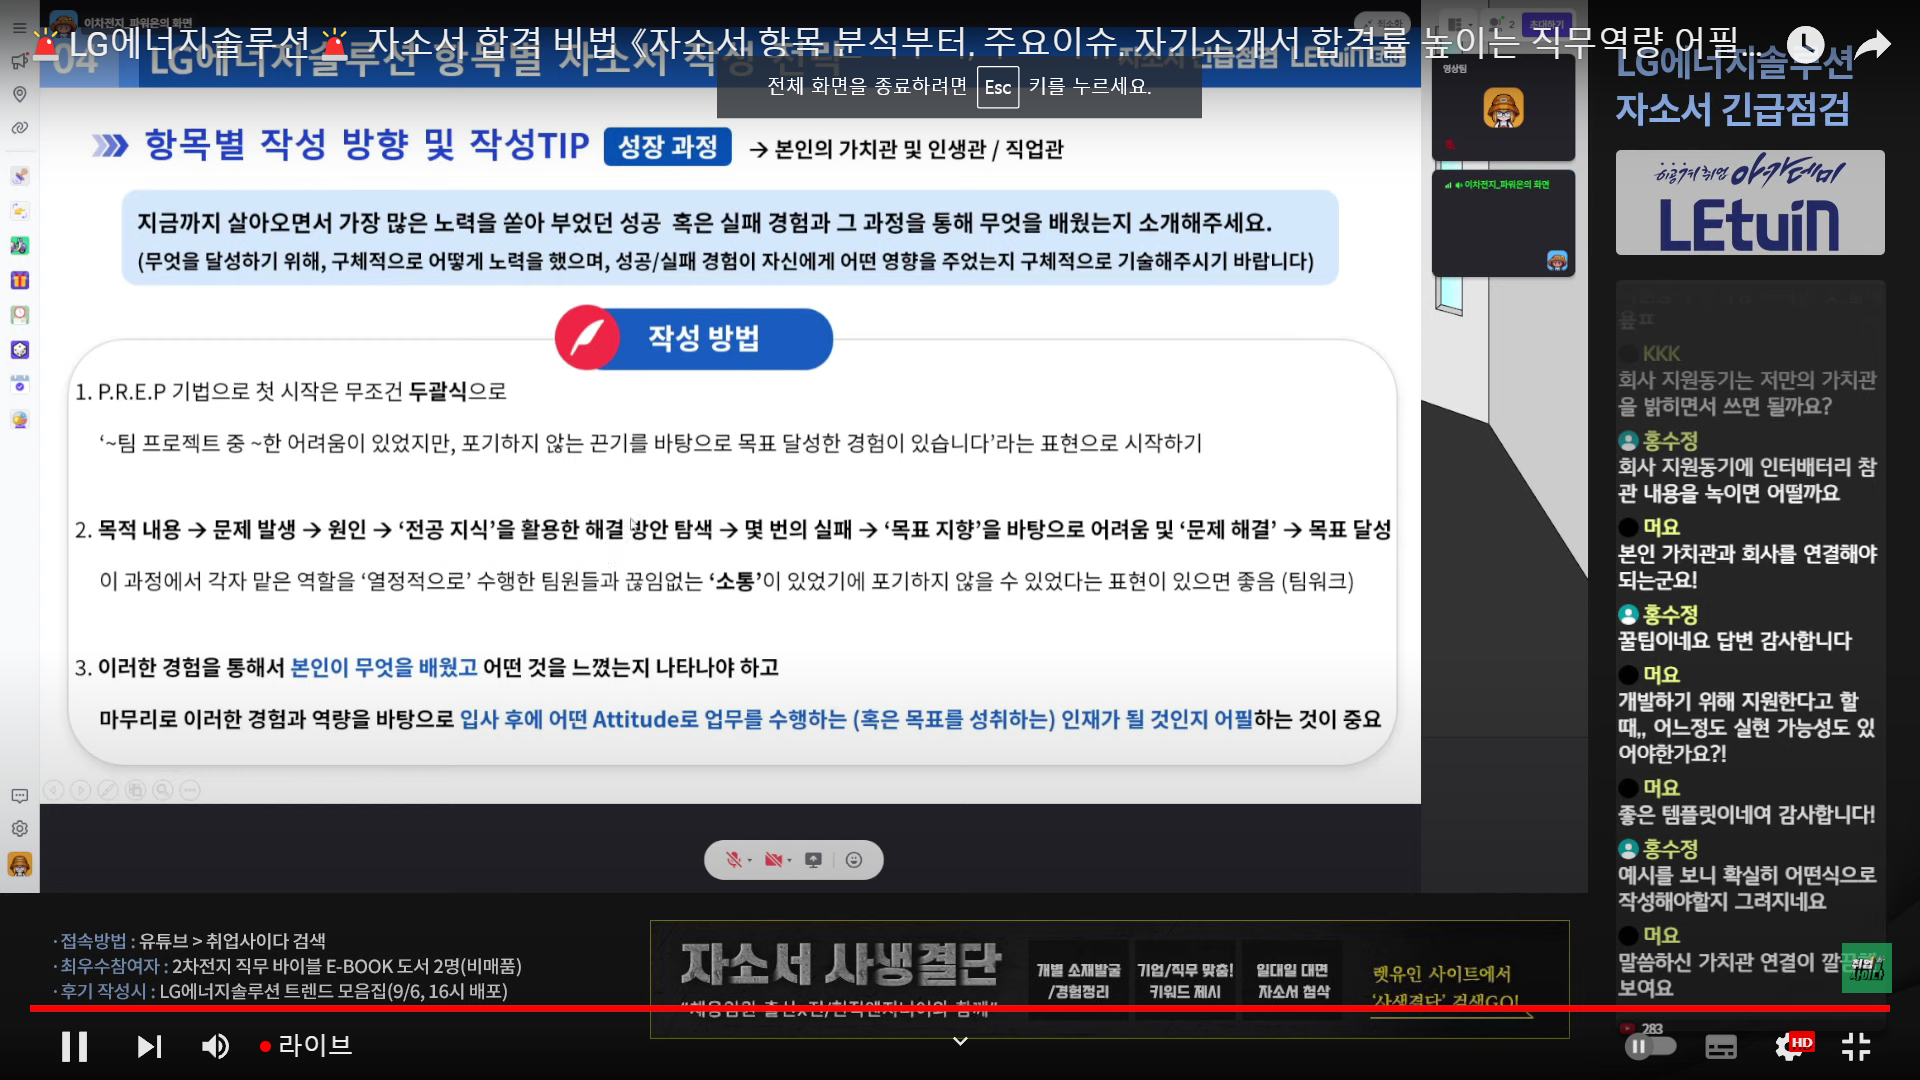Exit fullscreen mode
The width and height of the screenshot is (1920, 1080).
[x=1856, y=1046]
